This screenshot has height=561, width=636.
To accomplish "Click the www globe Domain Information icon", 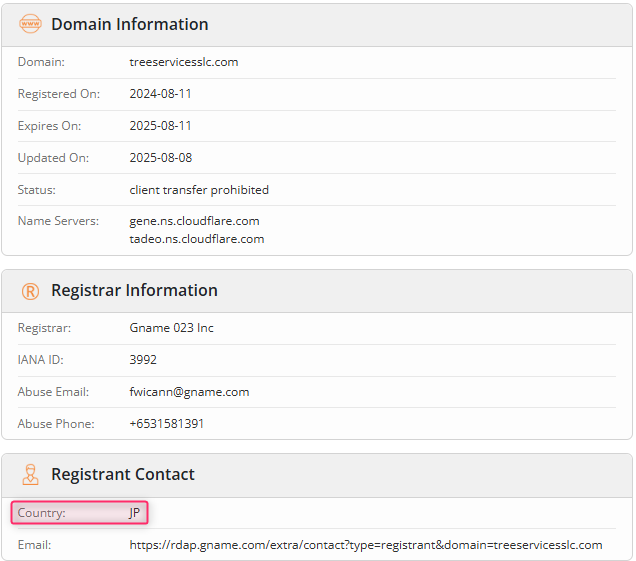I will 30,24.
